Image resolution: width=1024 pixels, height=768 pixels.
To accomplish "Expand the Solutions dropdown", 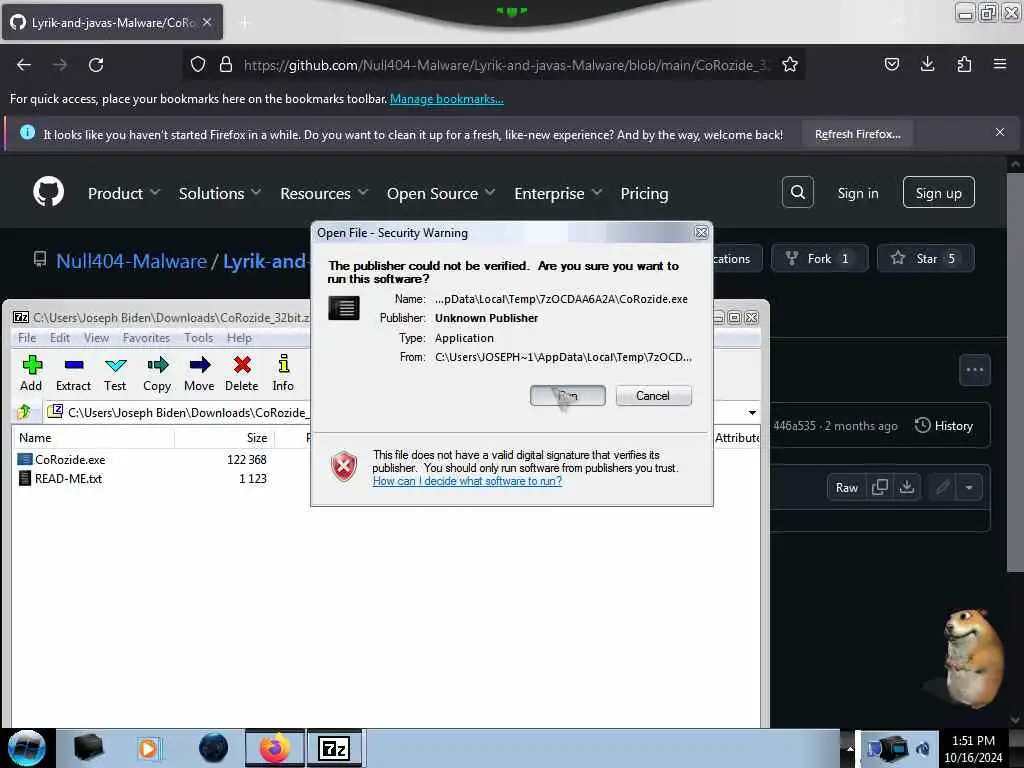I will tap(219, 193).
